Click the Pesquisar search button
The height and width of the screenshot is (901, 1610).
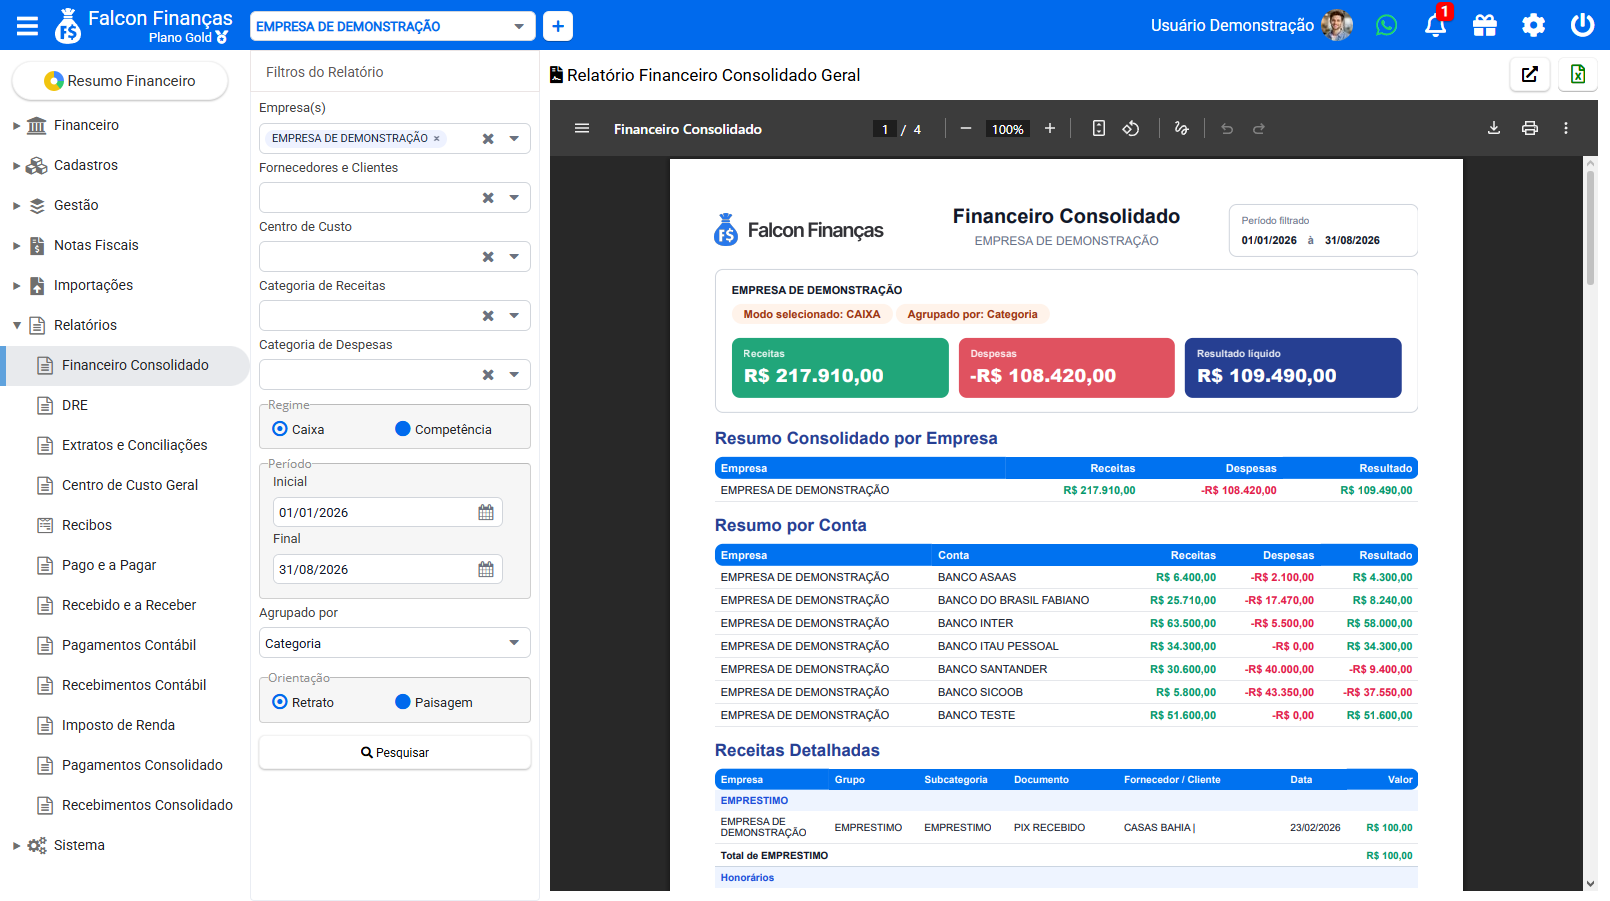tap(394, 753)
